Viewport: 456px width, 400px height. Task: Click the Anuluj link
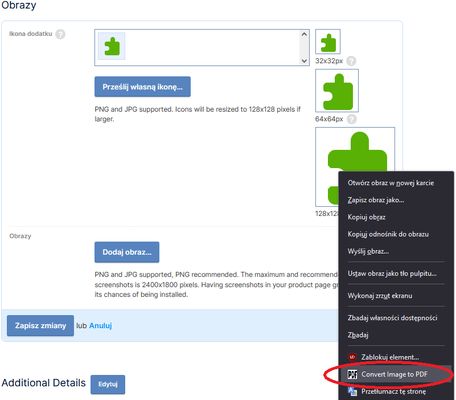(x=100, y=325)
